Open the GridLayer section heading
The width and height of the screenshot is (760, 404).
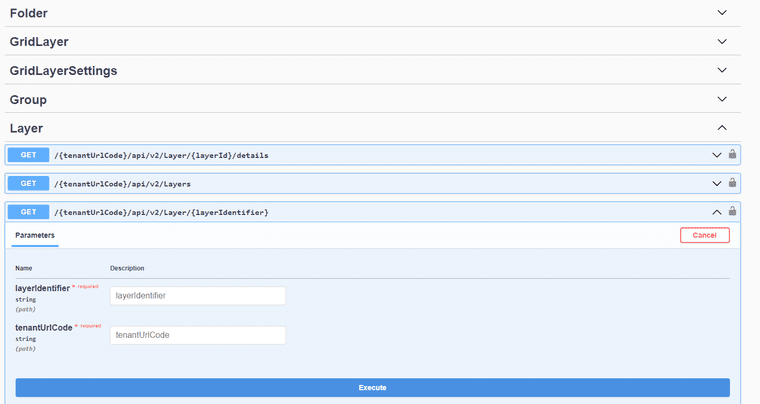tap(39, 42)
